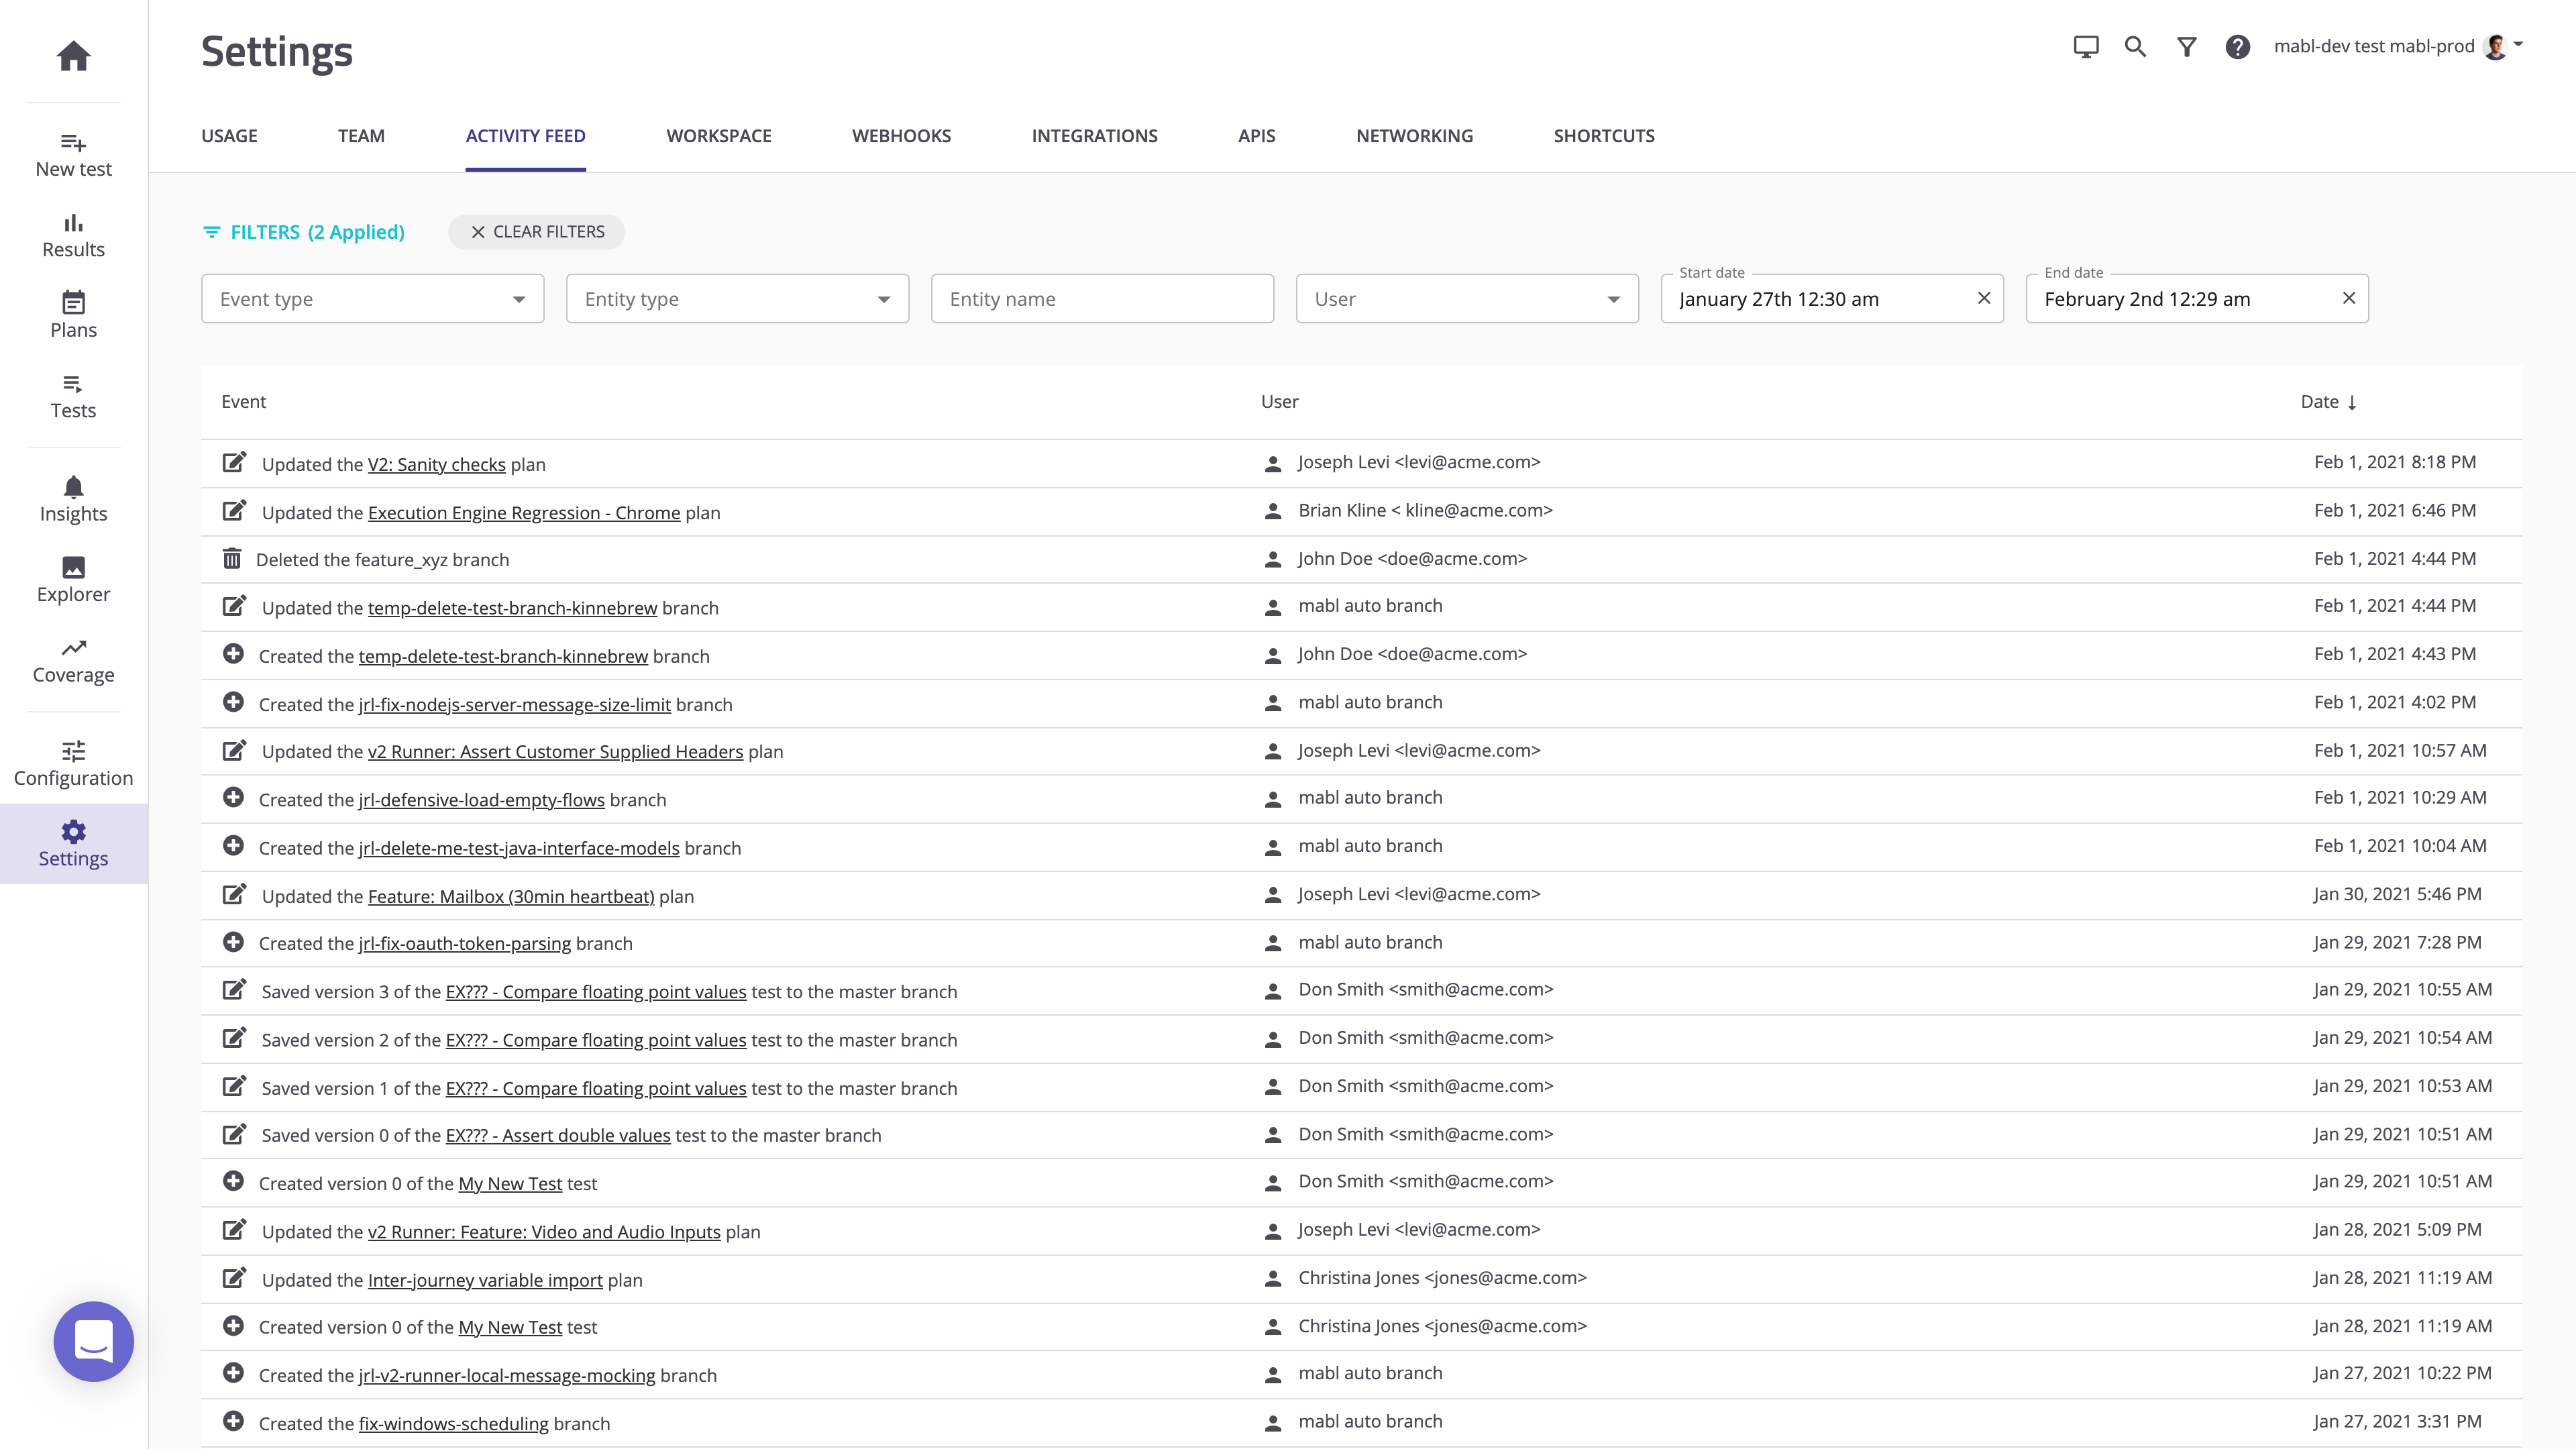2576x1449 pixels.
Task: Open New test in sidebar
Action: click(73, 155)
